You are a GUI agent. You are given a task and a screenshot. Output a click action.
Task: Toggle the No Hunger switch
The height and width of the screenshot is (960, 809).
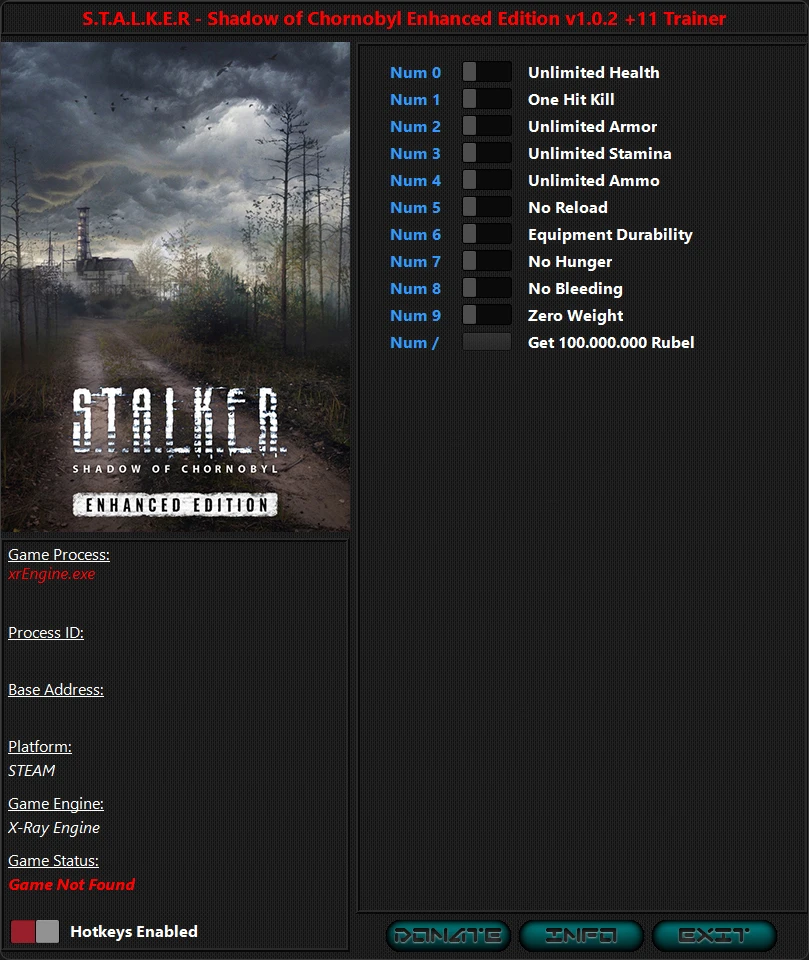(486, 261)
